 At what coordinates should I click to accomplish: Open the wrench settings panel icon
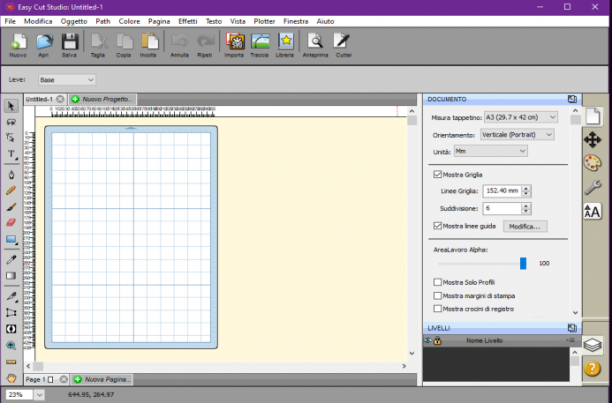[x=592, y=187]
